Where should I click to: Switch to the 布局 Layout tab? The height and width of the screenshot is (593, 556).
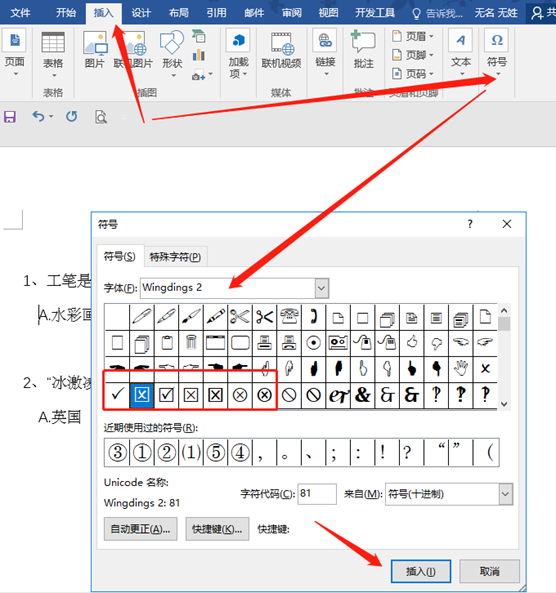(x=179, y=13)
